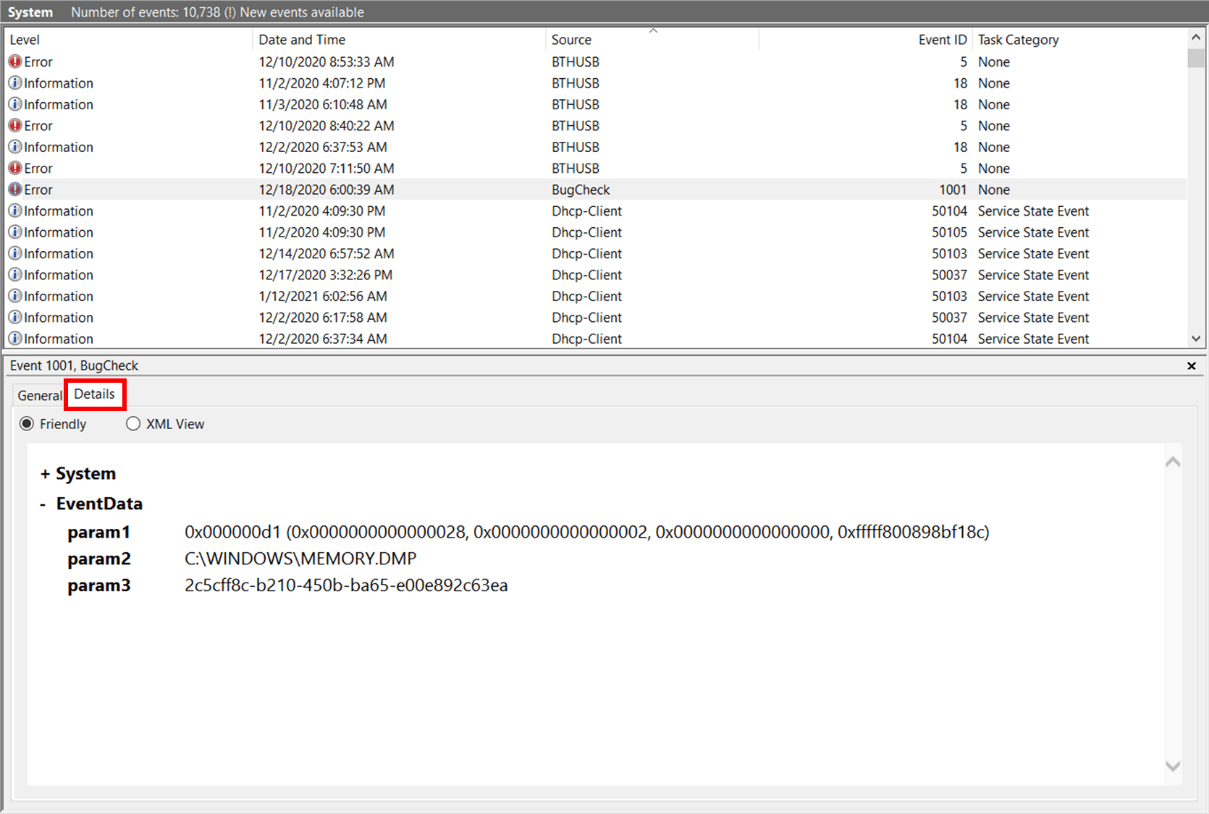Click Event ID 50037 in 12/2/2020 6:17:58 AM row

(x=950, y=318)
